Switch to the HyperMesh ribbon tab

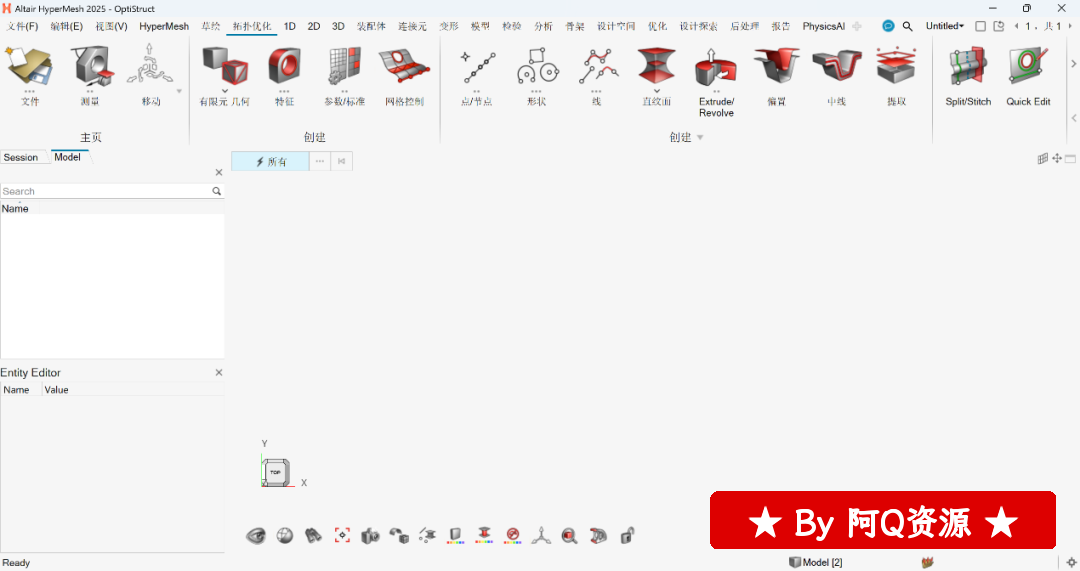pos(164,26)
